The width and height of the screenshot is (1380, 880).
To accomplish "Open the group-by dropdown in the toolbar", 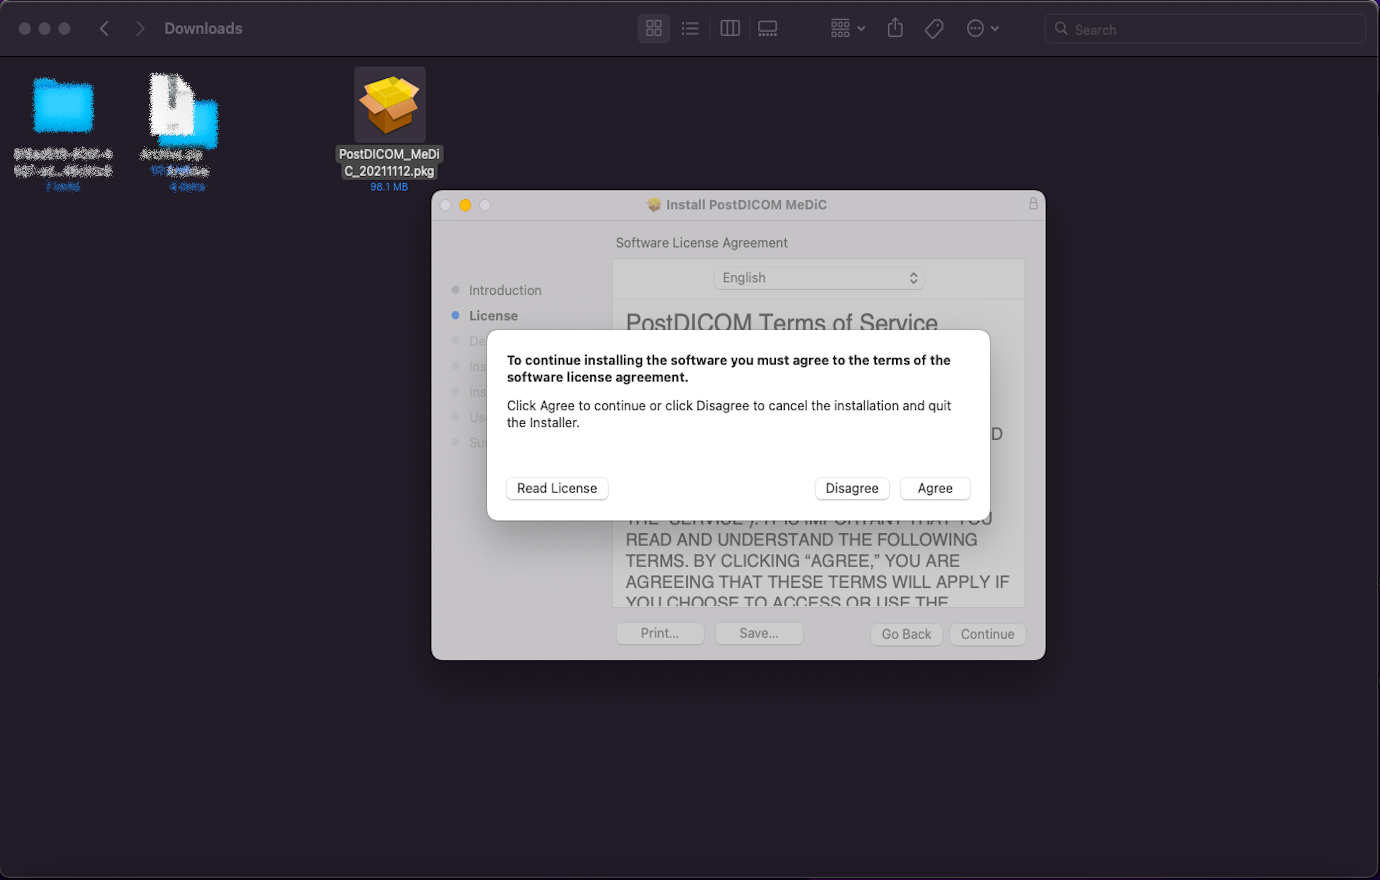I will tap(846, 28).
